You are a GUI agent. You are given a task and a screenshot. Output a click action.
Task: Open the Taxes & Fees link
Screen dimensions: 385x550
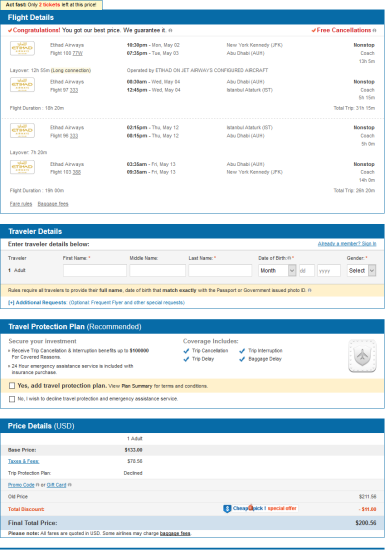[23, 461]
